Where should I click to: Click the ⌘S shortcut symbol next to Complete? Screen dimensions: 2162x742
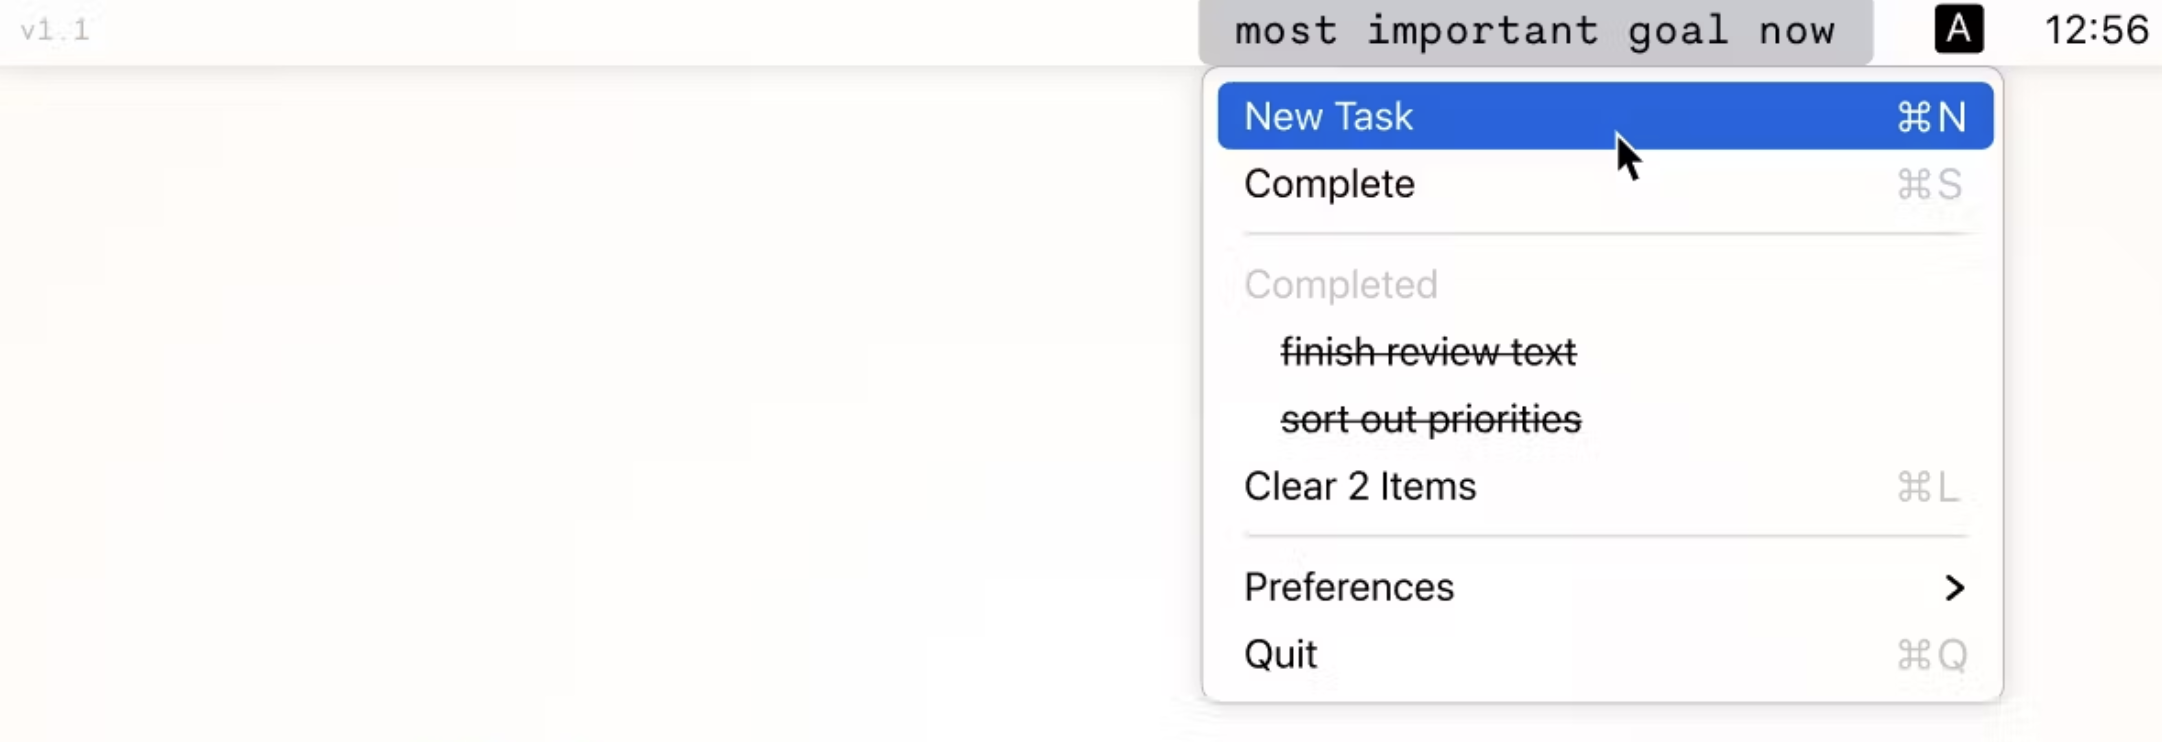tap(1929, 185)
